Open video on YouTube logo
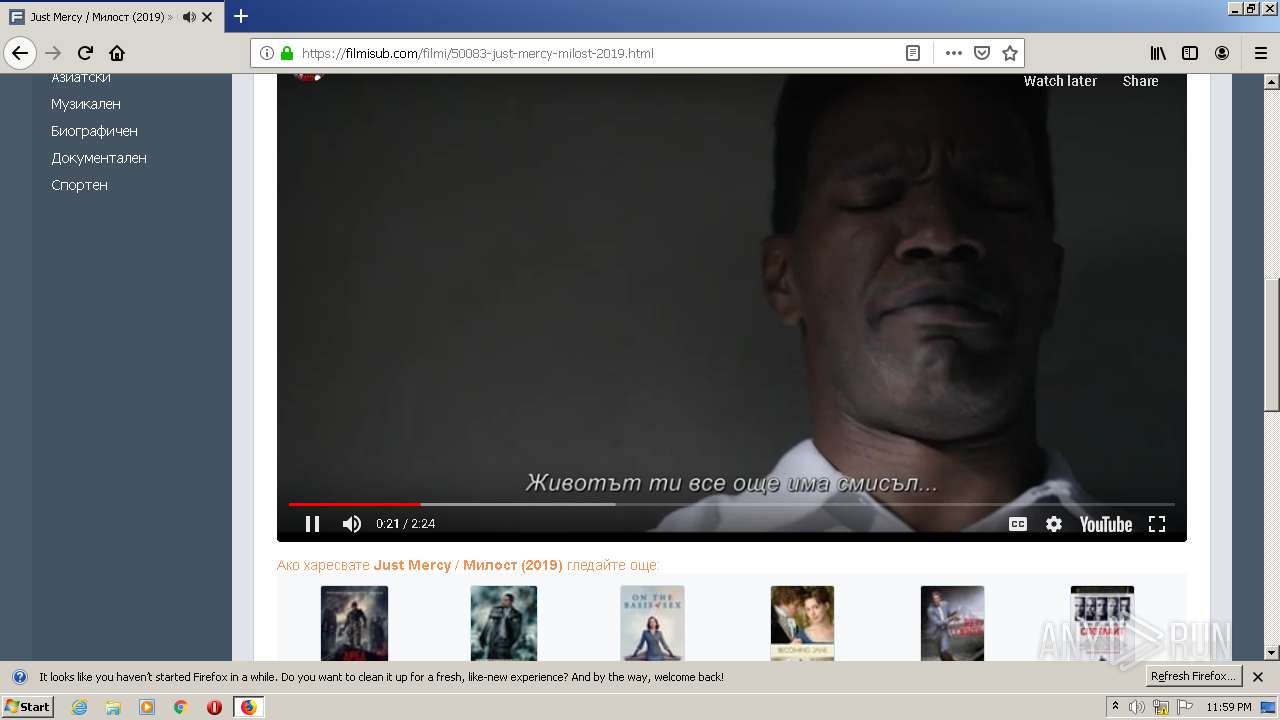Viewport: 1280px width, 720px height. pyautogui.click(x=1106, y=524)
